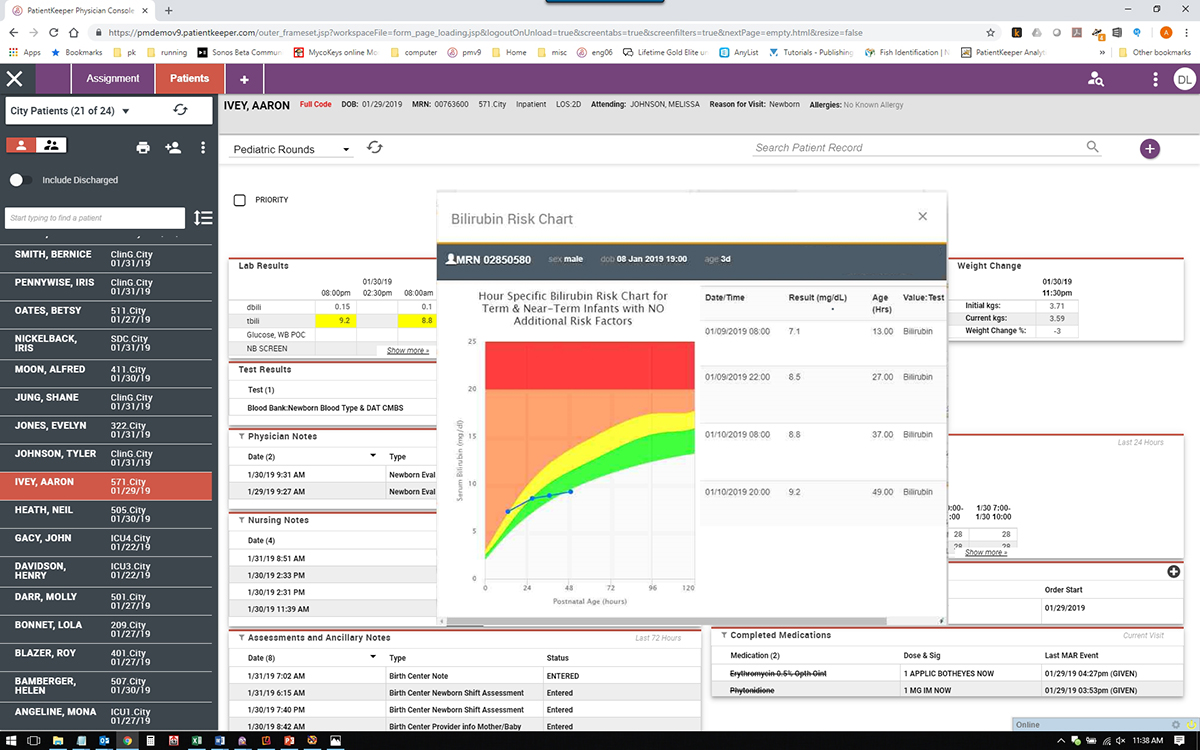This screenshot has width=1200, height=750.
Task: Open Excel from the taskbar
Action: (x=197, y=740)
